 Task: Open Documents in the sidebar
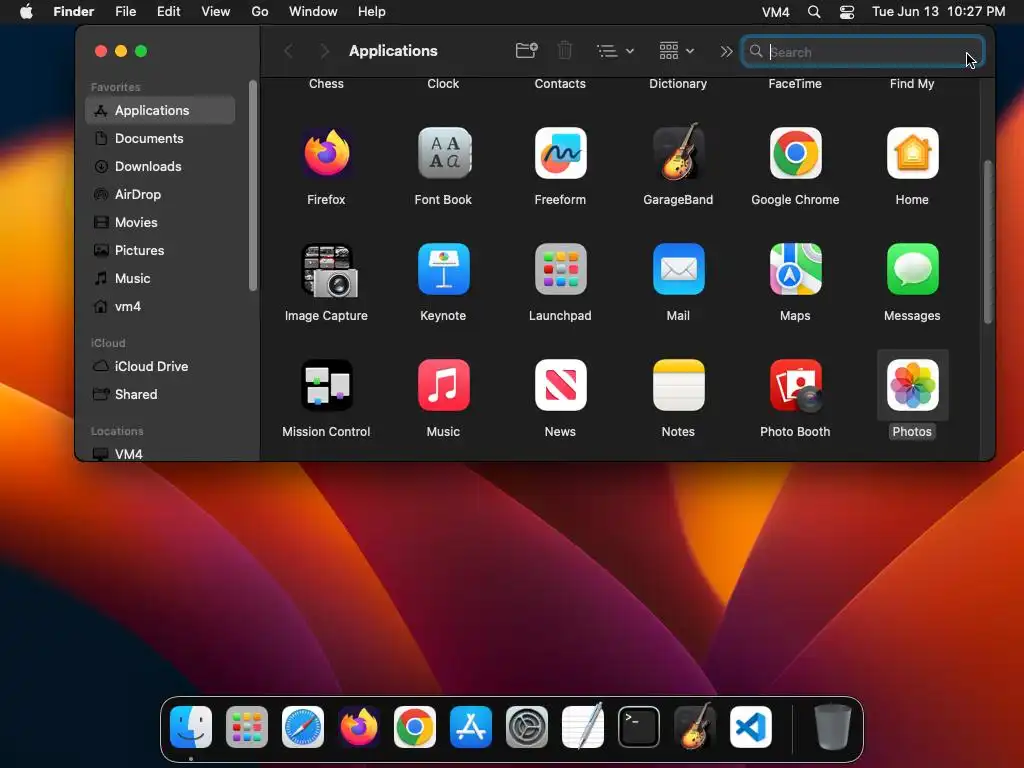(x=160, y=138)
